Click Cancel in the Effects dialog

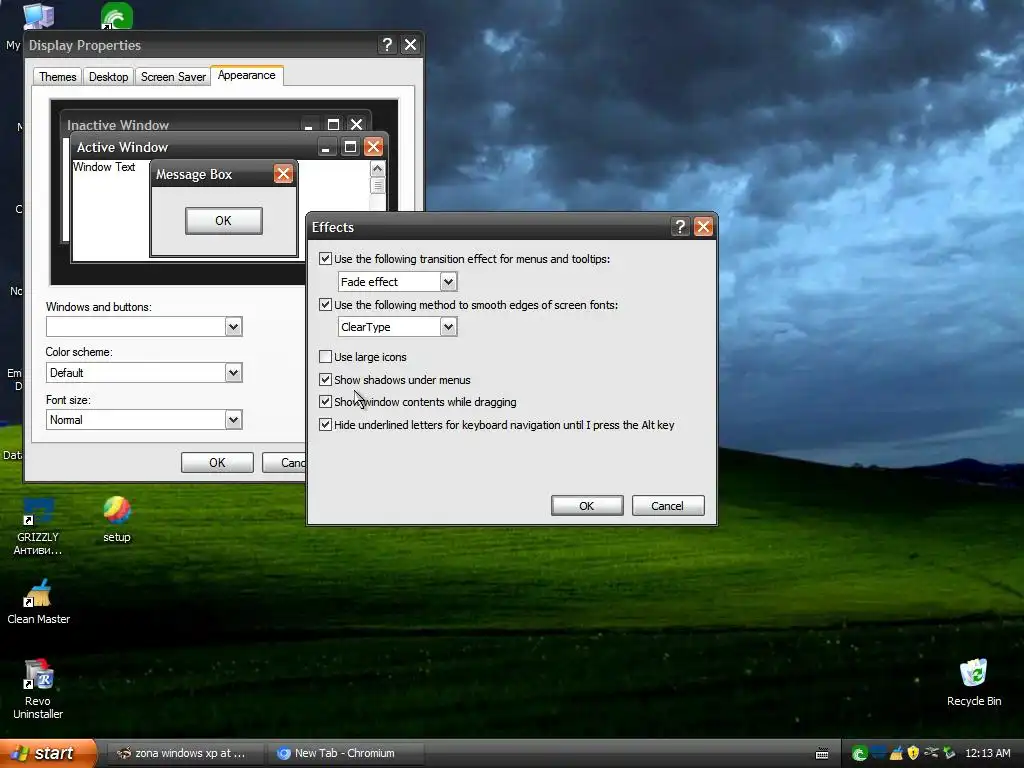click(668, 505)
